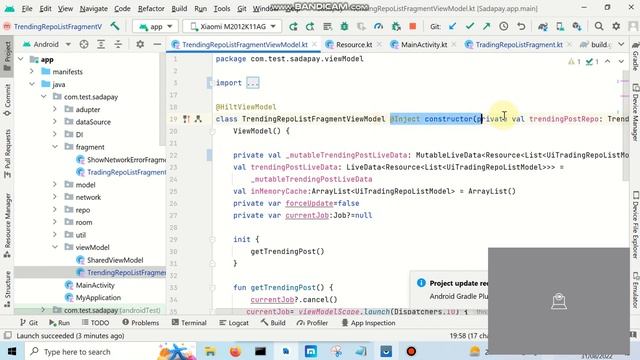Toggle the Structure side panel
Image resolution: width=640 pixels, height=360 pixels.
pos(7,289)
